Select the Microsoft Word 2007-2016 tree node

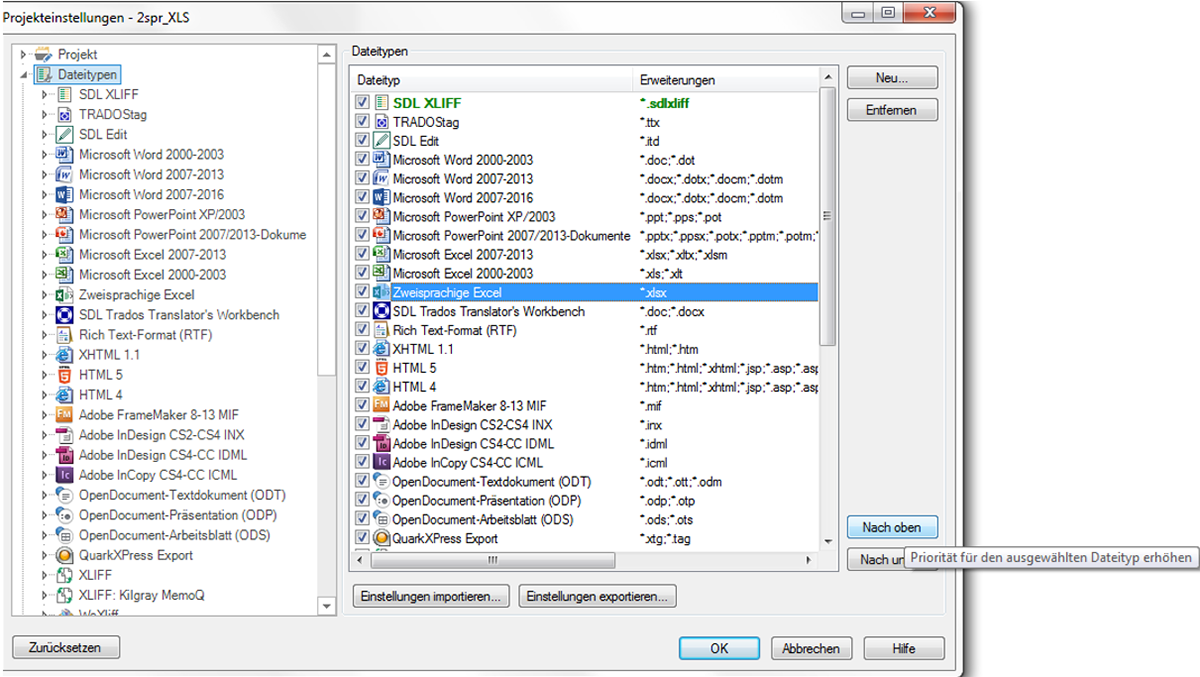pos(151,194)
